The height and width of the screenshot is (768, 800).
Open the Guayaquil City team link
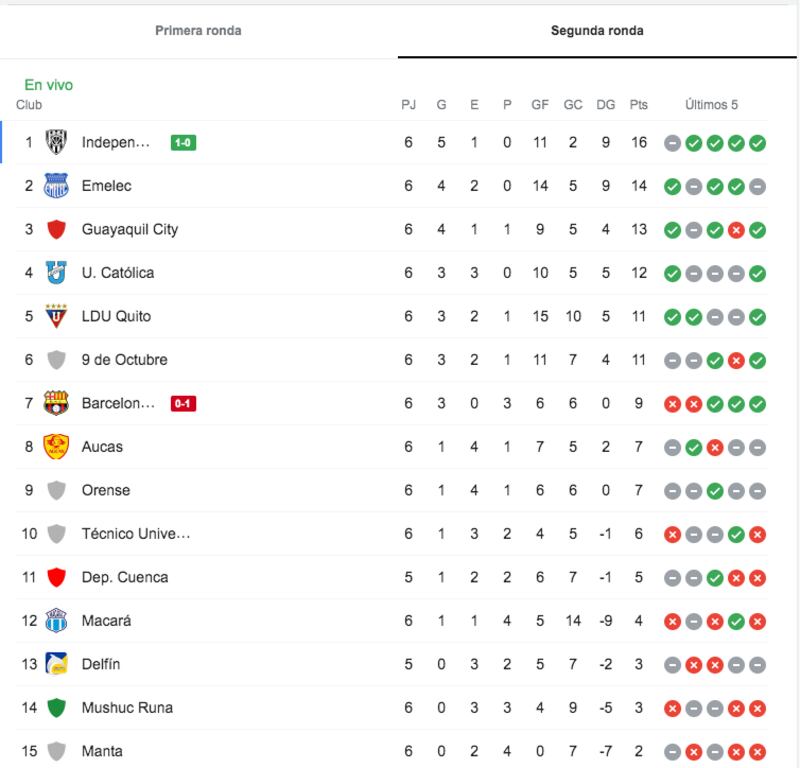tap(130, 230)
